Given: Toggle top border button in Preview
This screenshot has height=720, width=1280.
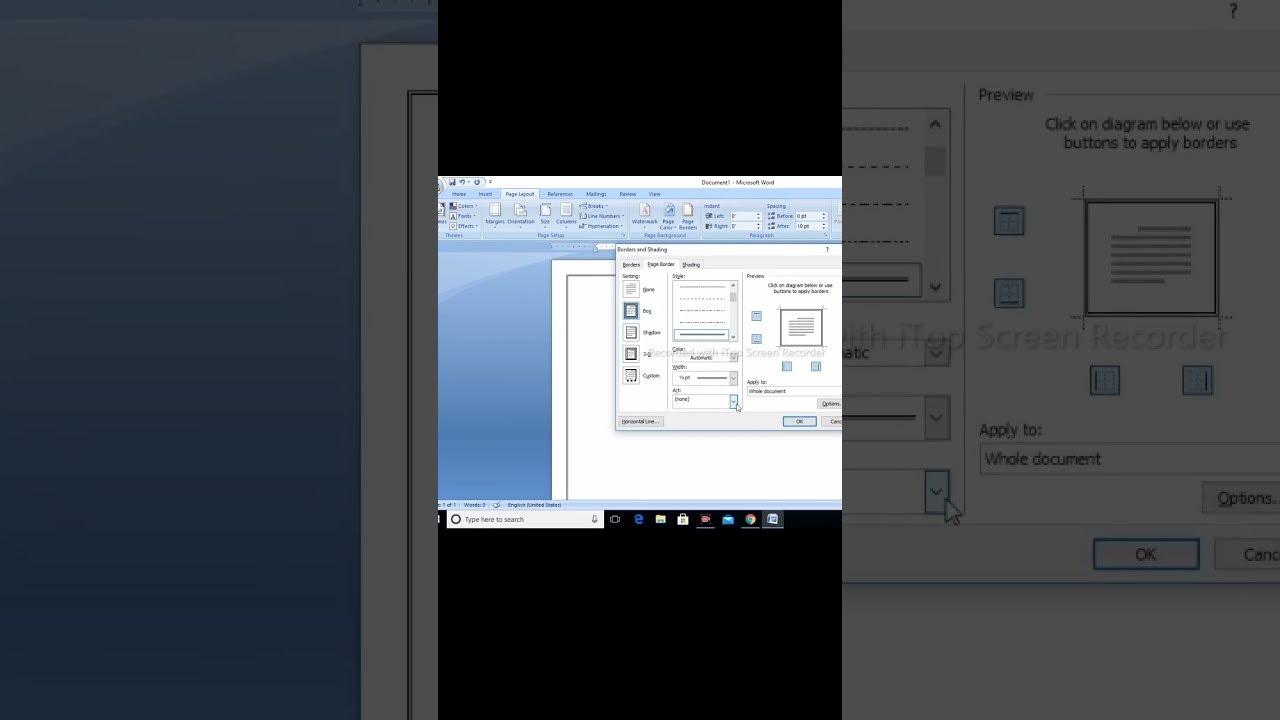Looking at the screenshot, I should pos(756,316).
